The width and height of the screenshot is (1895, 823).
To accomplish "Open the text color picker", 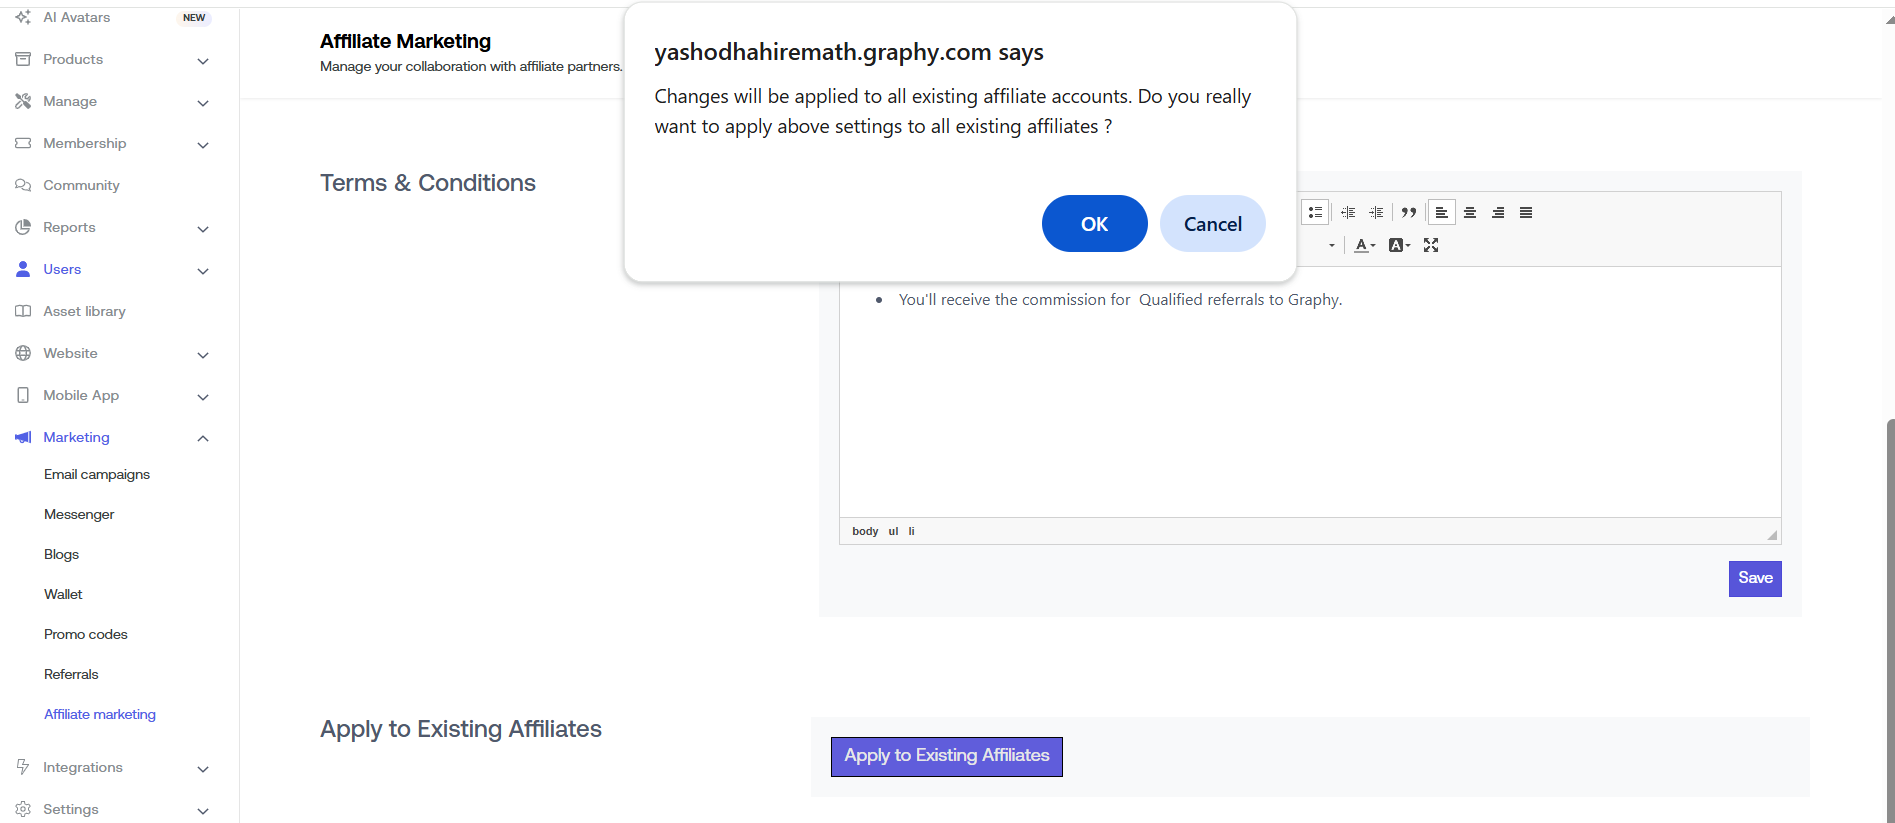I will (x=1365, y=245).
